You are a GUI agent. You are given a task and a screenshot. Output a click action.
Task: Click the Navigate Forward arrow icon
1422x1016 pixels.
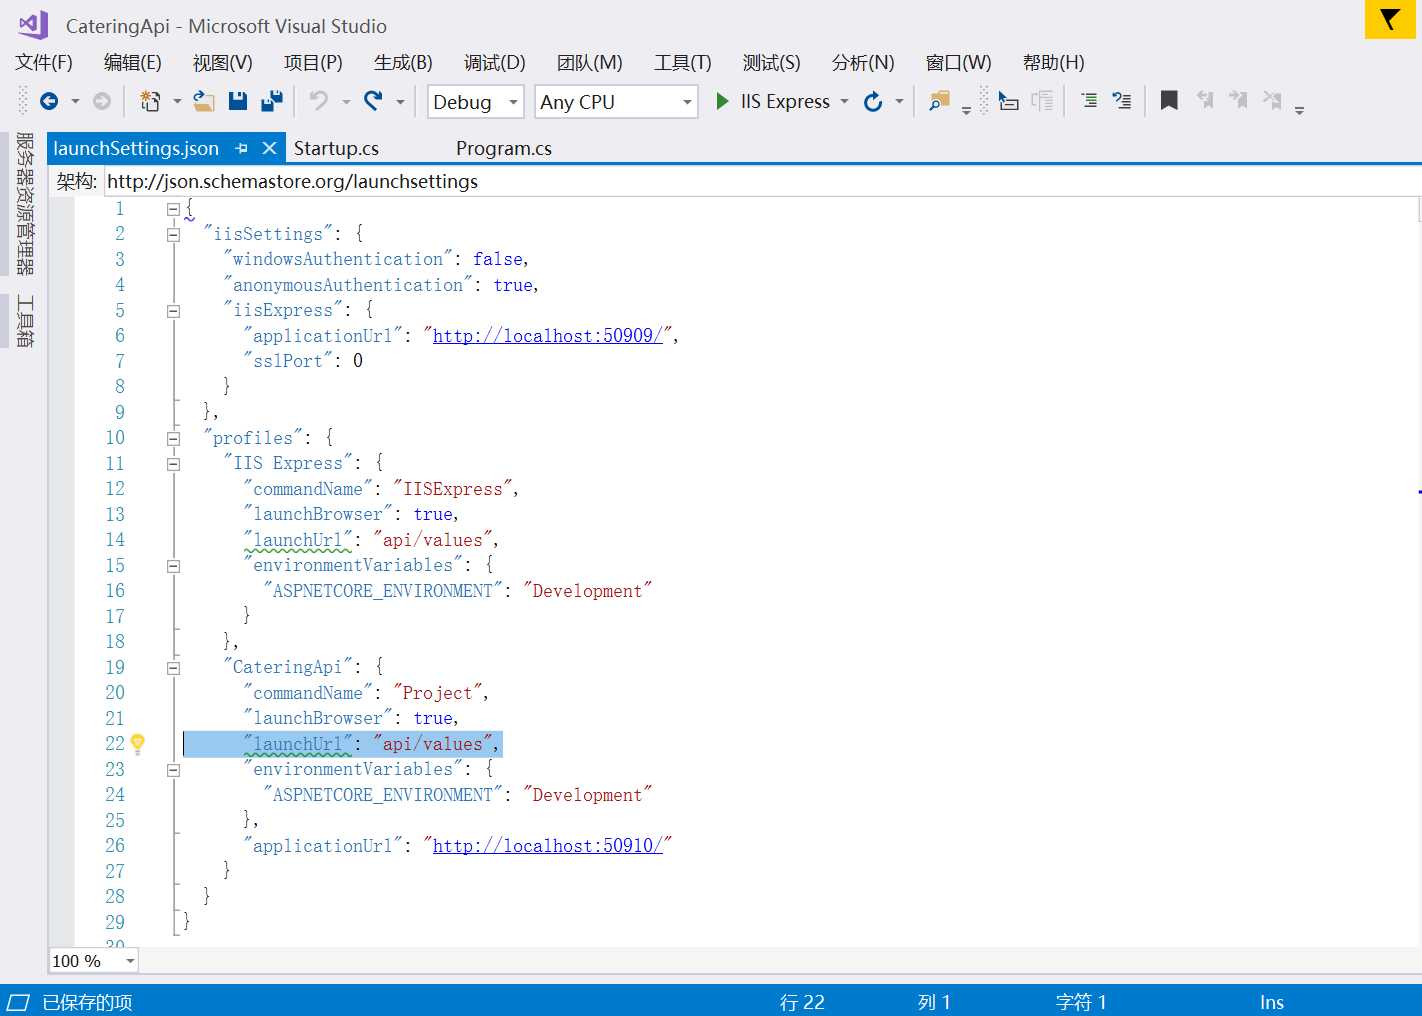tap(102, 101)
